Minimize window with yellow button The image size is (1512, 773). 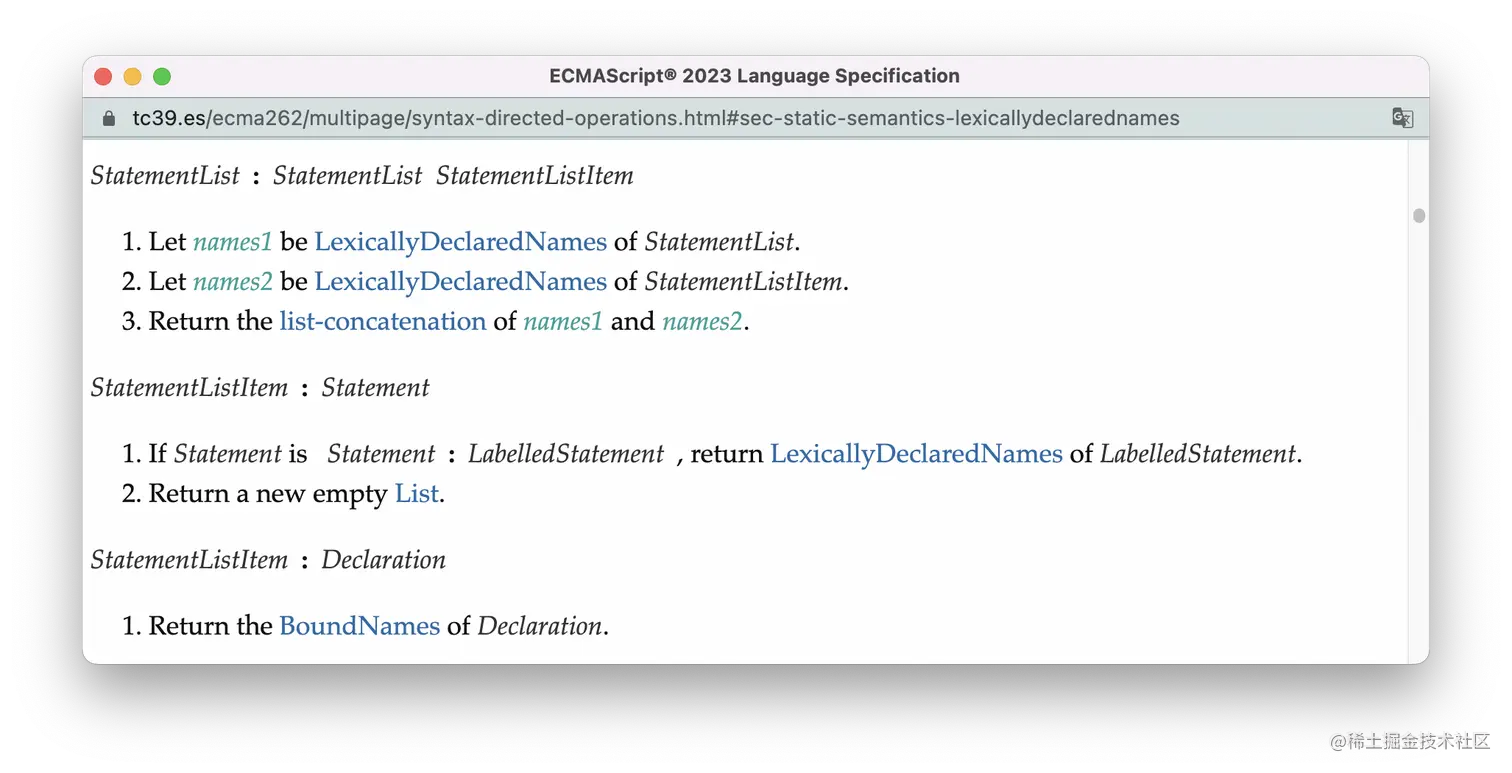pyautogui.click(x=132, y=77)
